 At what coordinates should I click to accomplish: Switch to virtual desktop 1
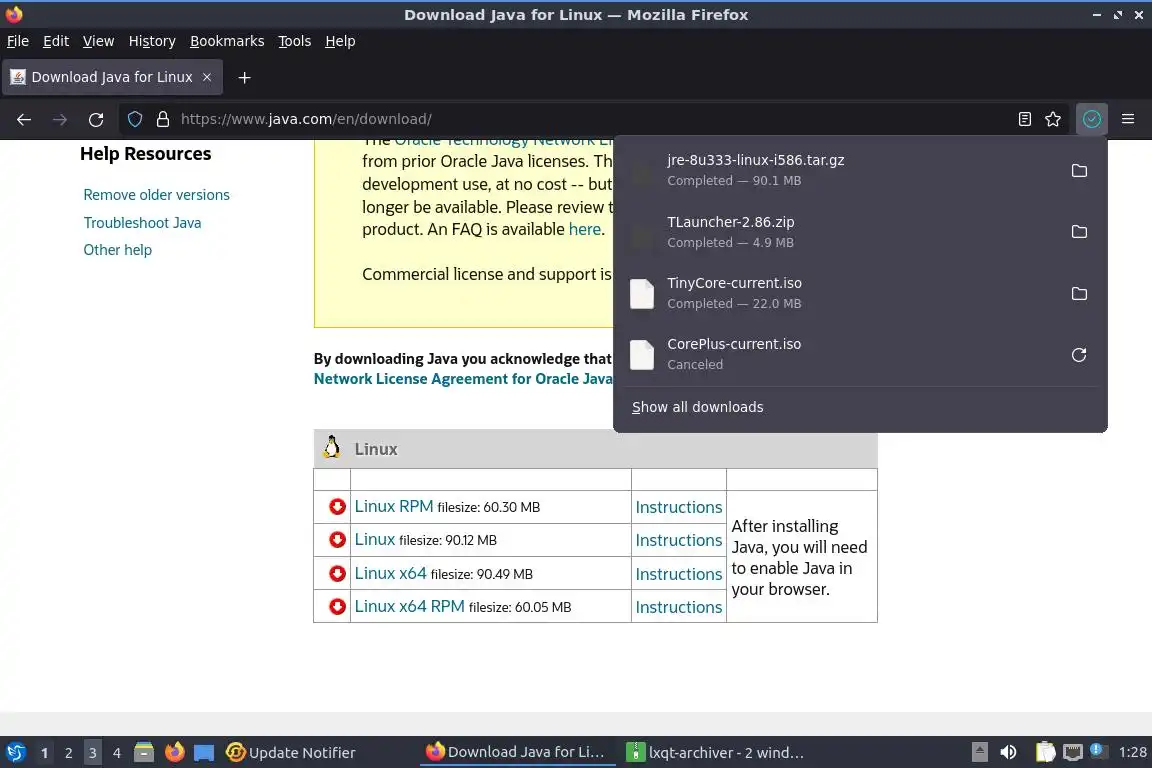[44, 753]
